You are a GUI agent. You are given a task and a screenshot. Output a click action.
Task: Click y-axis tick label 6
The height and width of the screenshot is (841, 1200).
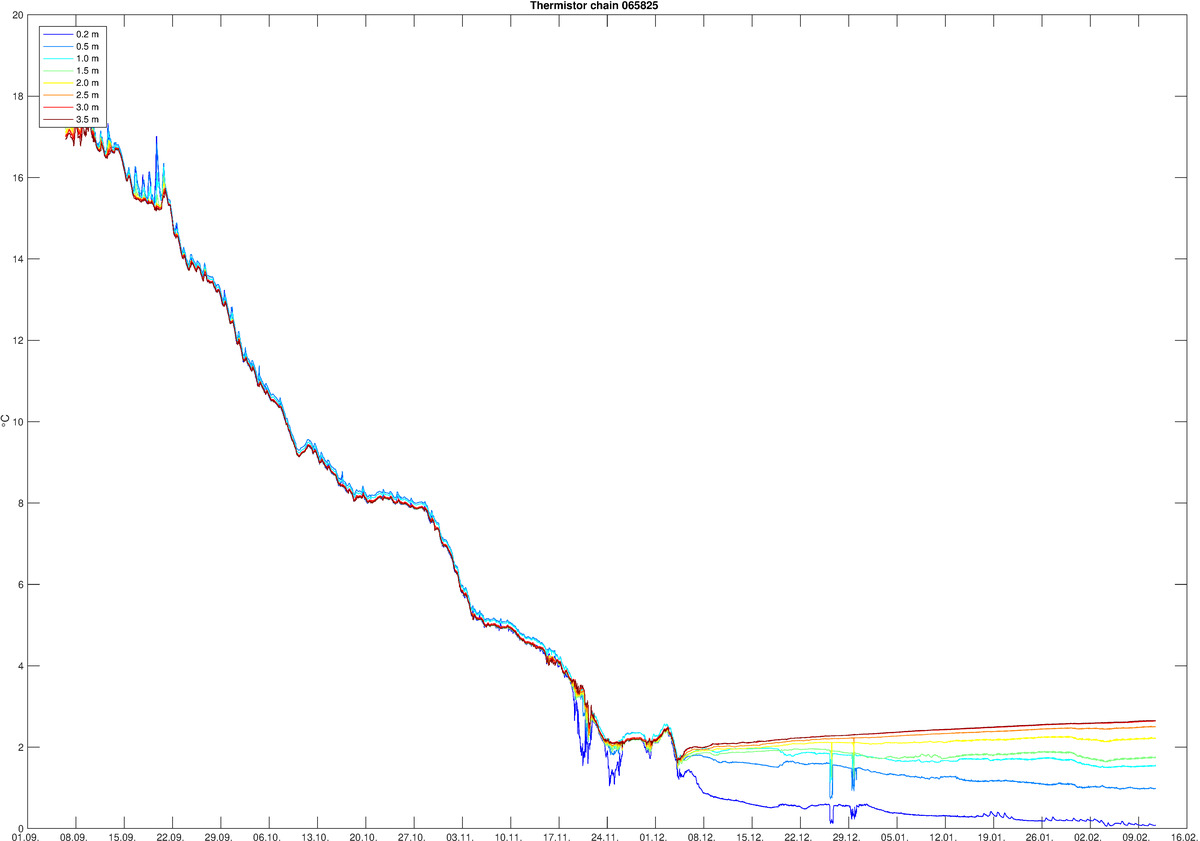click(x=20, y=584)
